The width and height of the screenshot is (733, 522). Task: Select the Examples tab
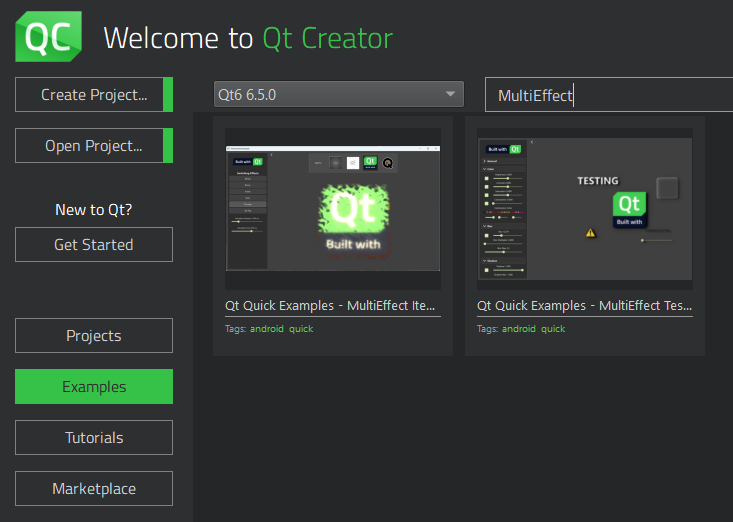pyautogui.click(x=94, y=387)
